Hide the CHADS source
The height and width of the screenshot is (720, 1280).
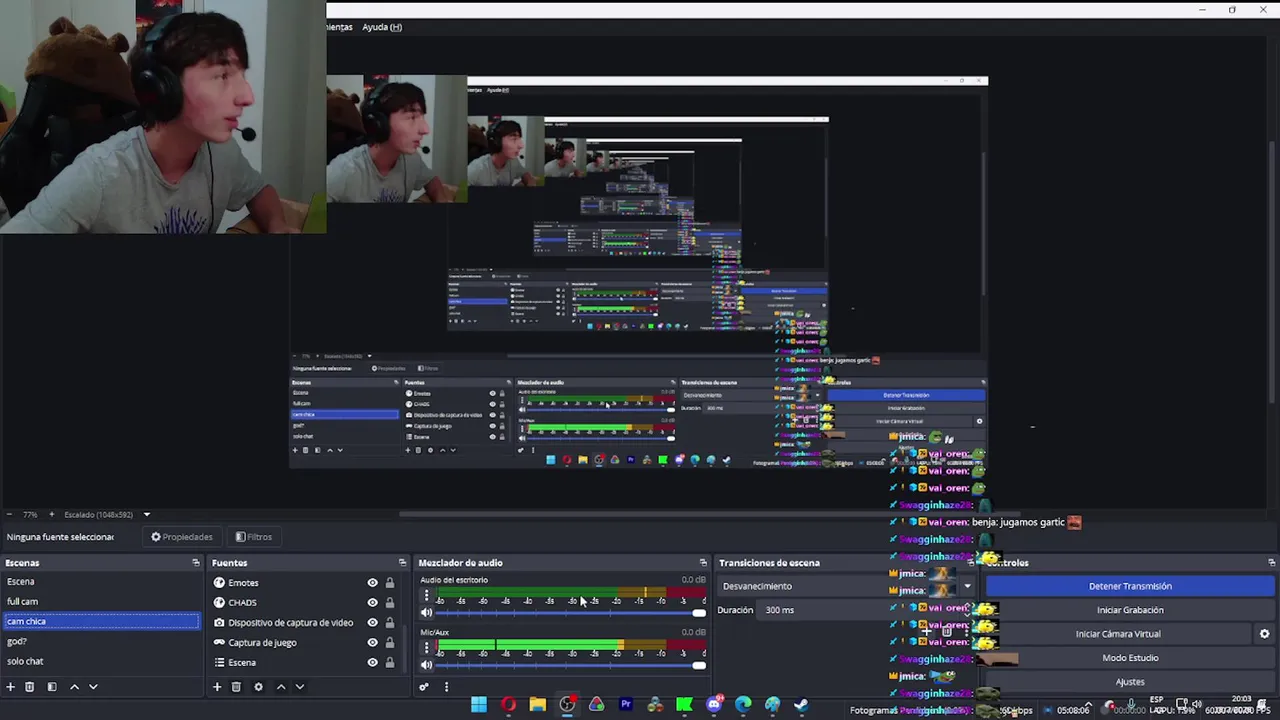click(372, 603)
